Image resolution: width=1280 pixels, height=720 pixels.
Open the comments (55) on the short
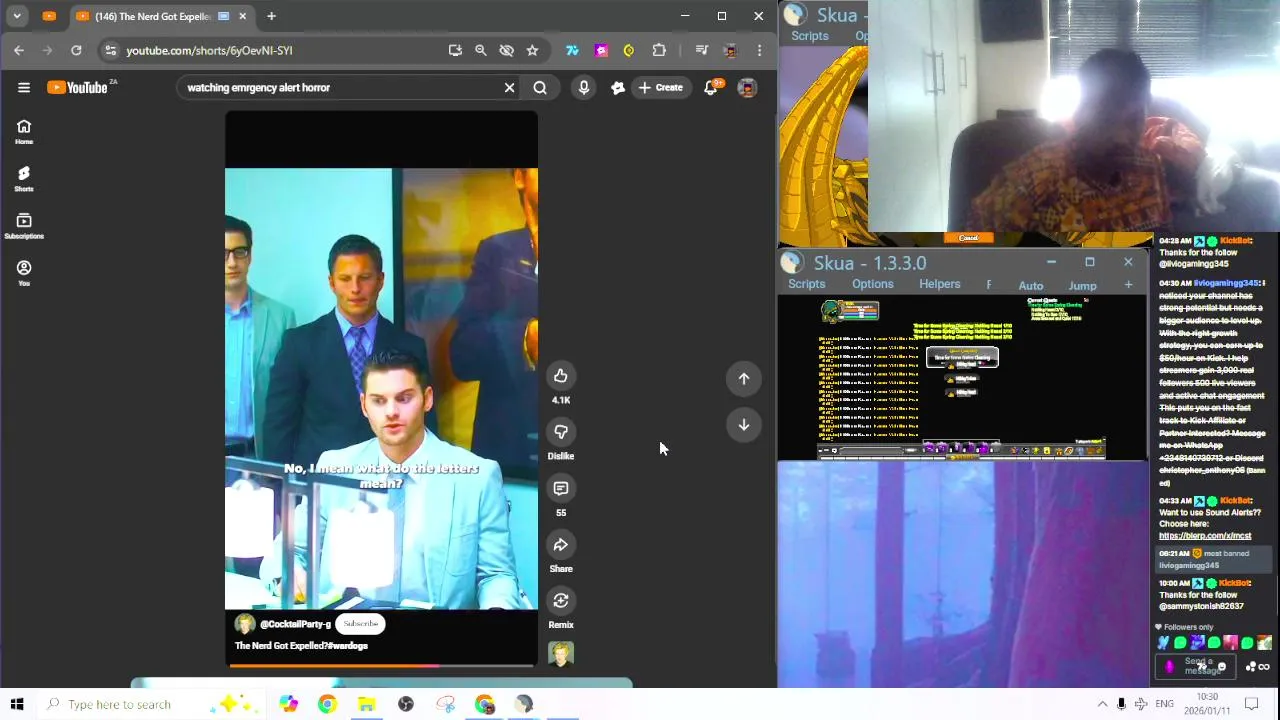coord(561,488)
